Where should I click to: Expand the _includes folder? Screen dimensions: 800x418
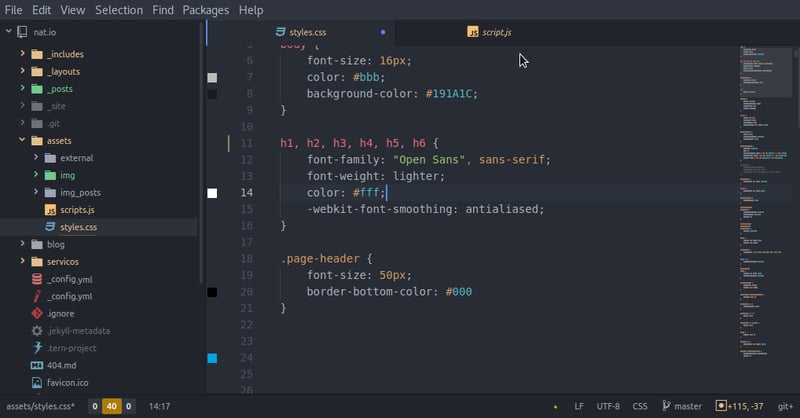point(66,54)
